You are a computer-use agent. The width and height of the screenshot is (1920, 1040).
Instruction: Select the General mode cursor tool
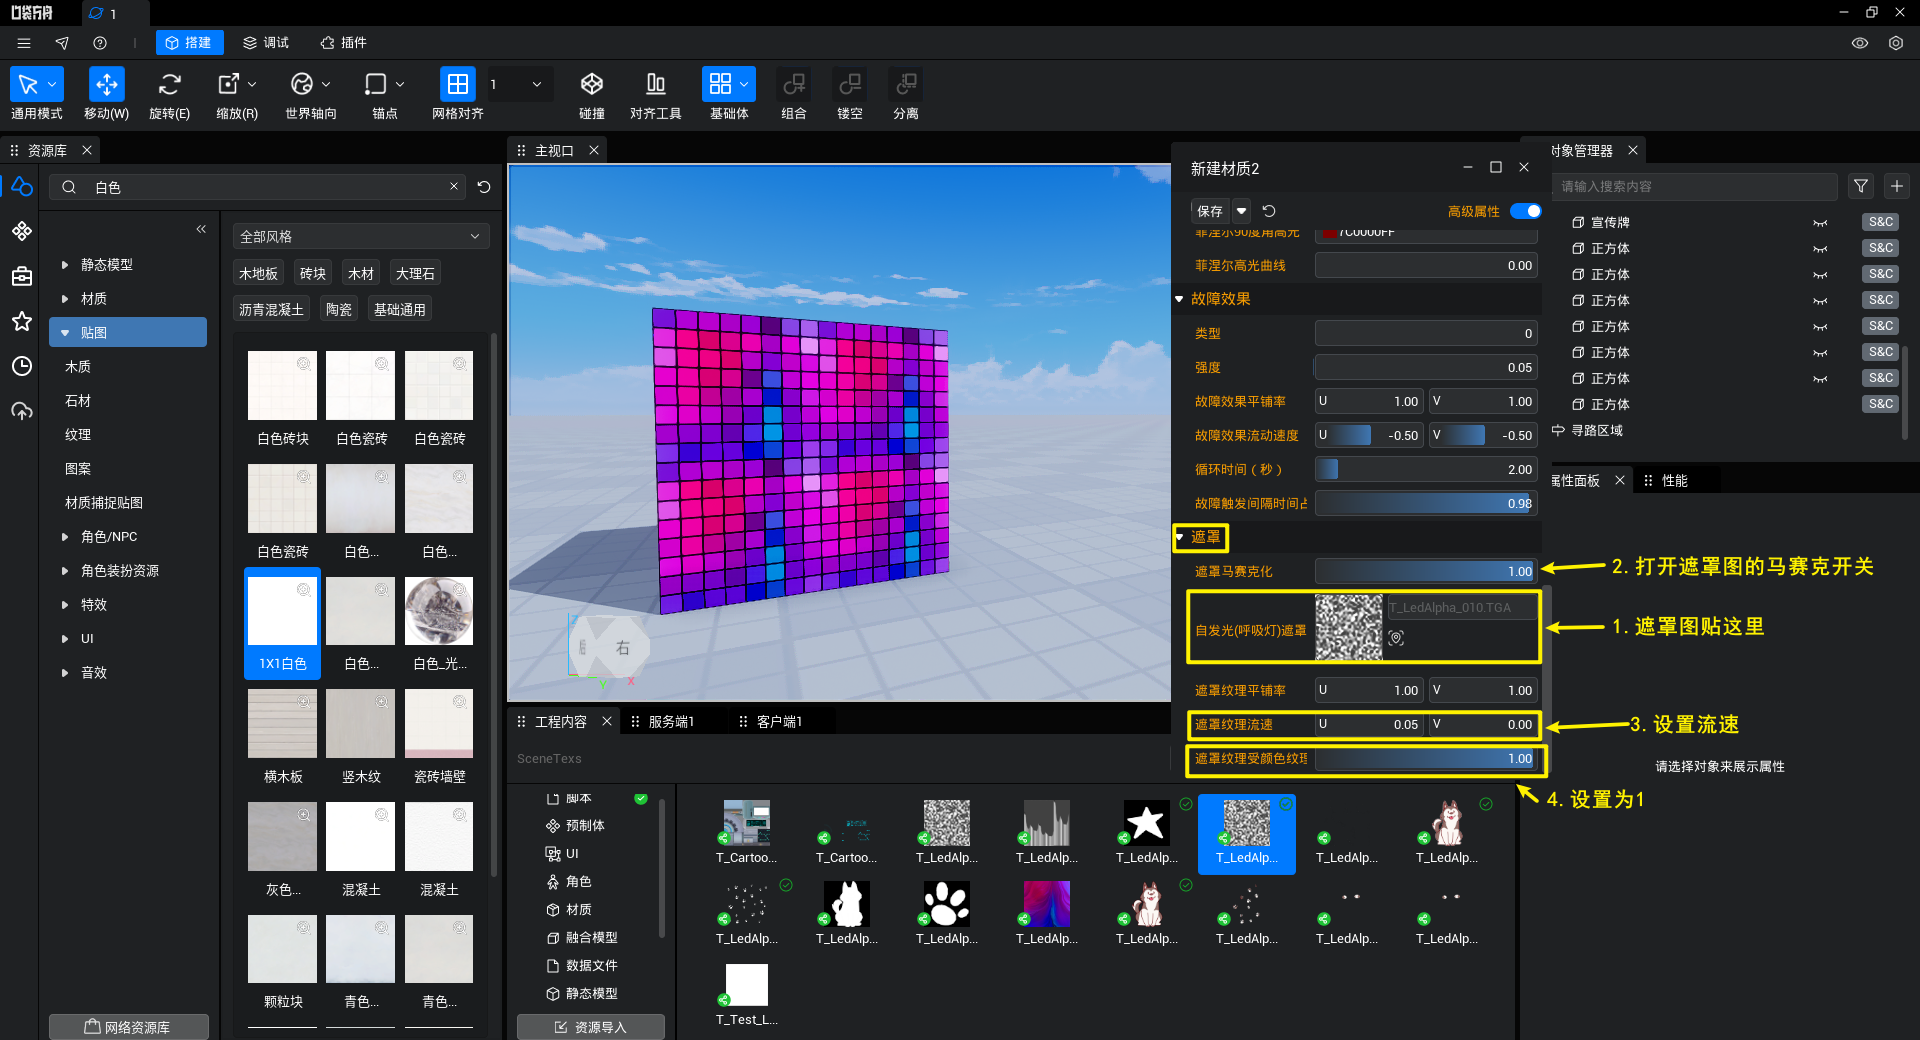[x=28, y=84]
